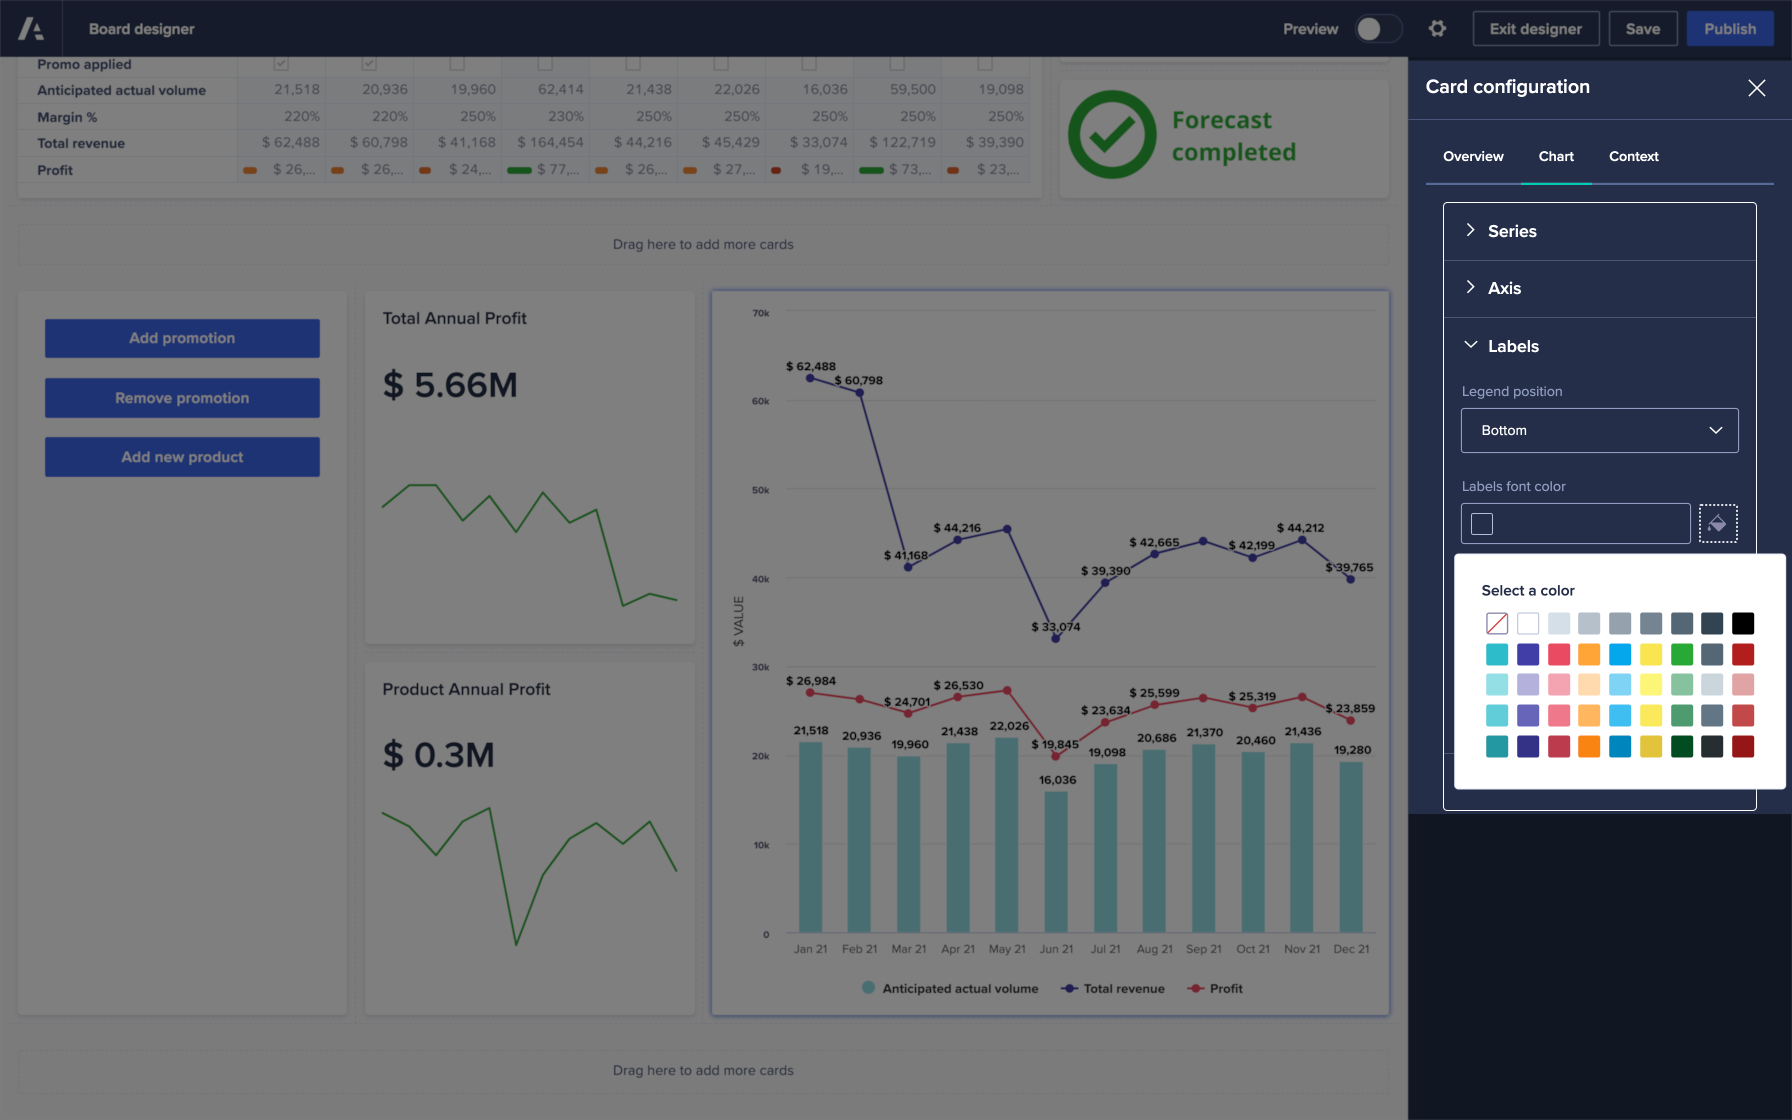Image resolution: width=1792 pixels, height=1120 pixels.
Task: Check an empty Promo applied checkbox
Action: click(457, 63)
